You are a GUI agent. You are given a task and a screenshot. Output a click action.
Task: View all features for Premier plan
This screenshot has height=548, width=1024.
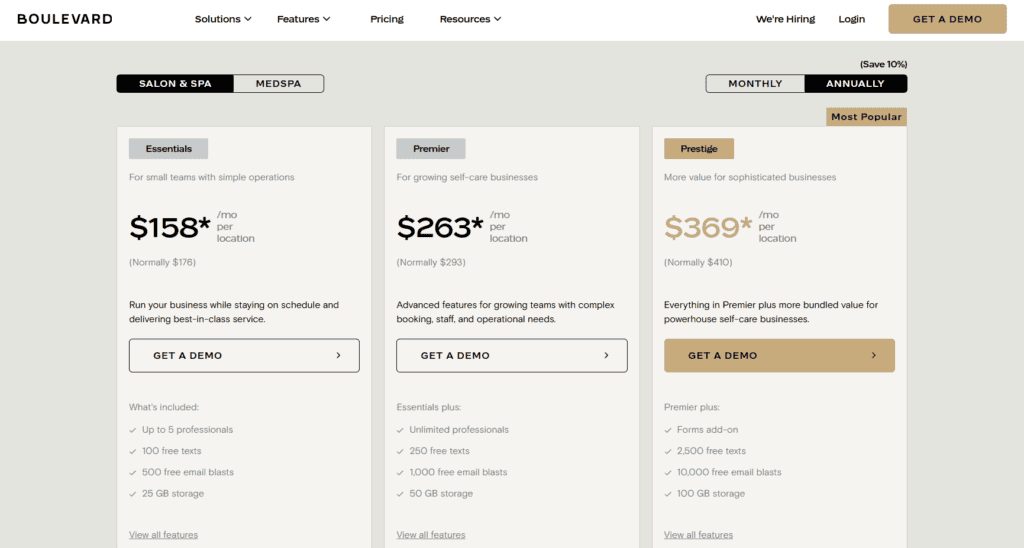[431, 535]
